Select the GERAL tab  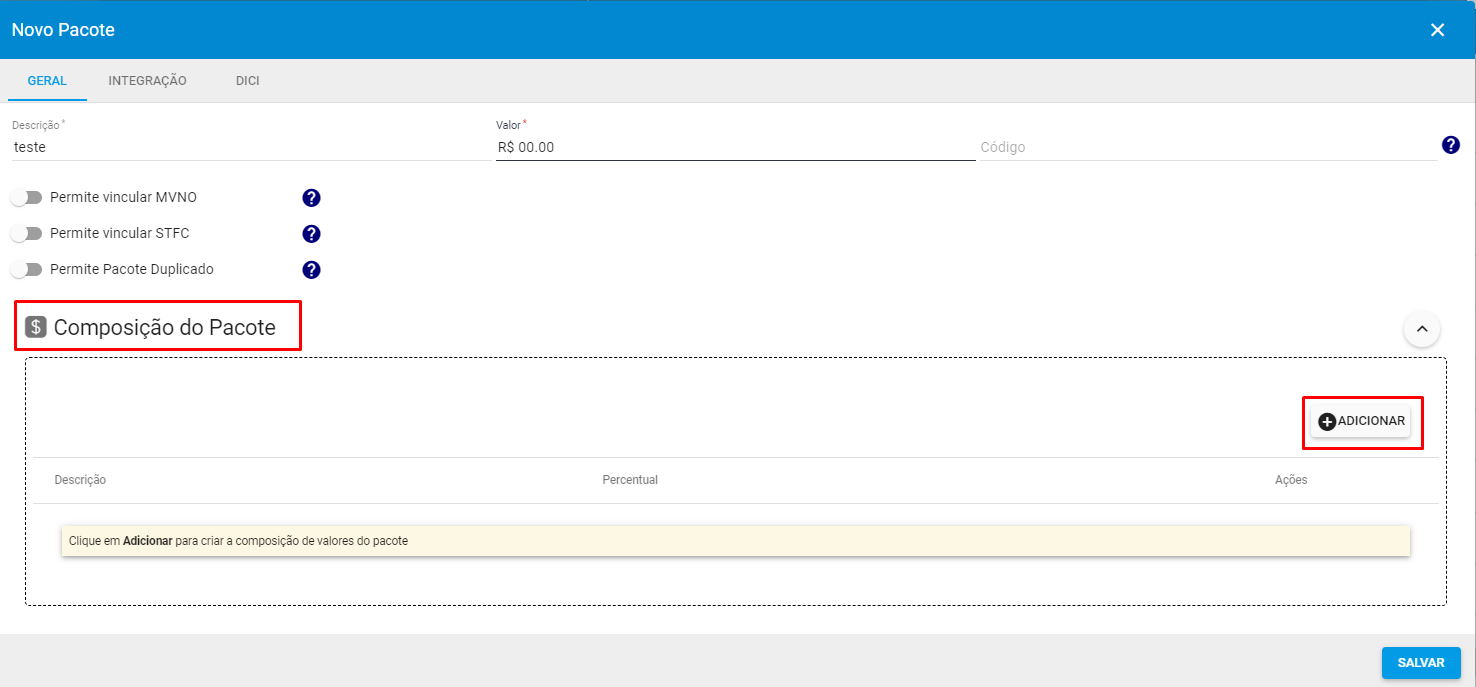(47, 81)
